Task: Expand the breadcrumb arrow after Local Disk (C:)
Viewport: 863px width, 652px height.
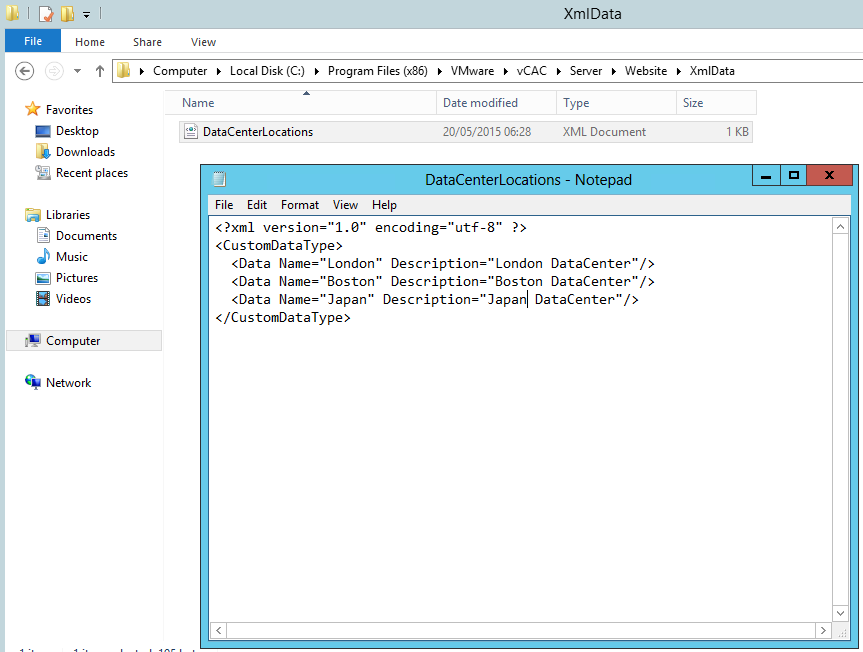Action: pos(316,72)
